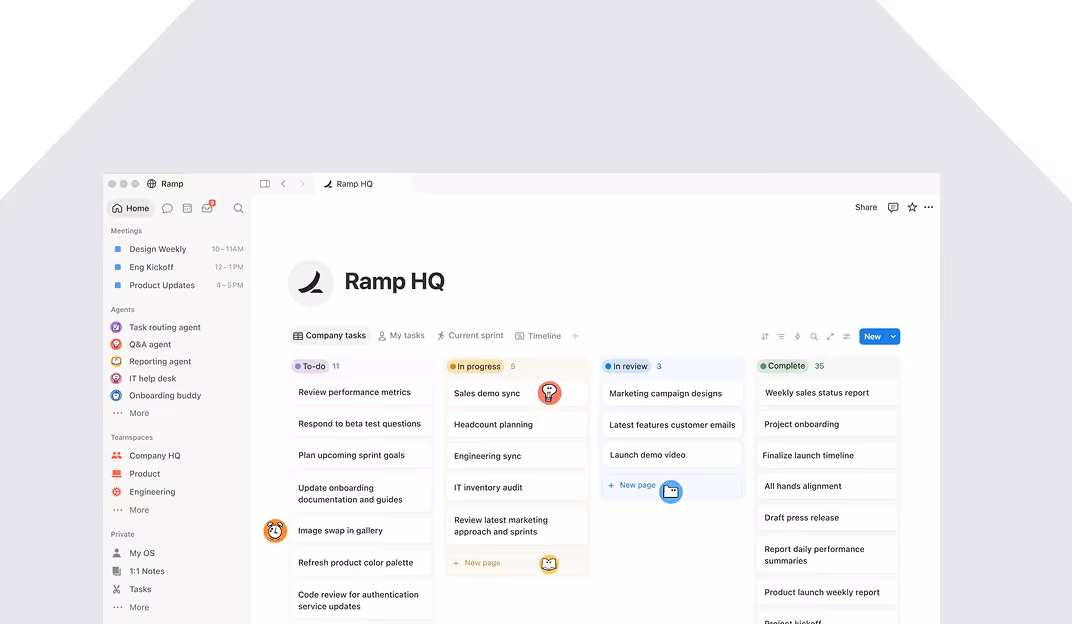Viewport: 1072px width, 624px height.
Task: Select the Company tasks tab
Action: tap(330, 336)
